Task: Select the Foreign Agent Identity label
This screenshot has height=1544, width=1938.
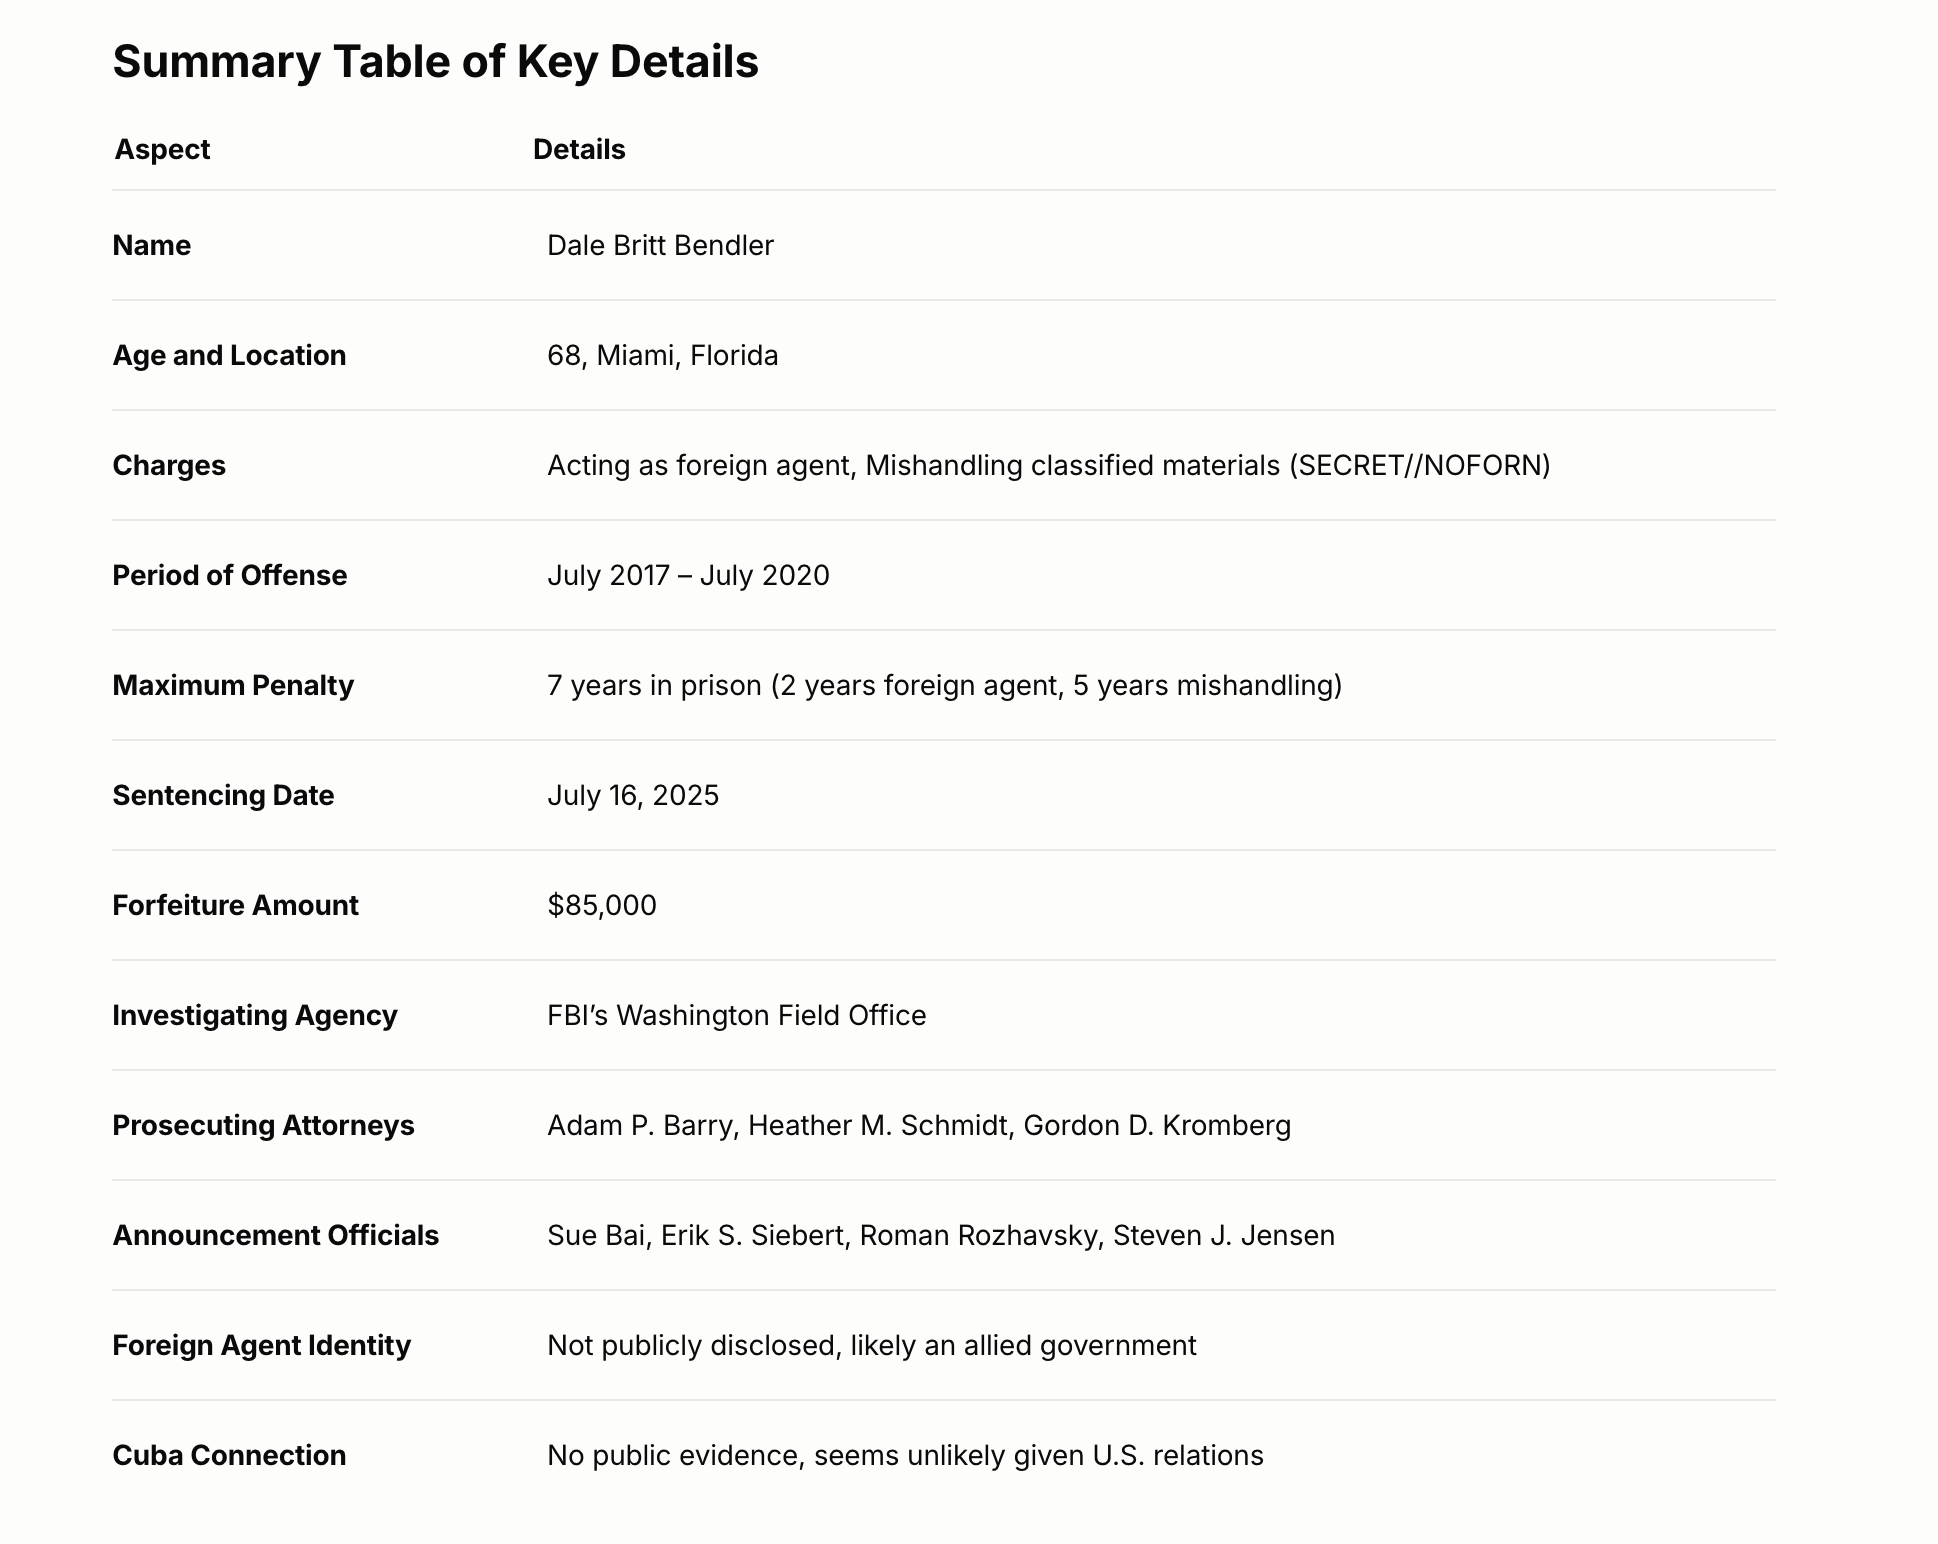Action: point(261,1345)
